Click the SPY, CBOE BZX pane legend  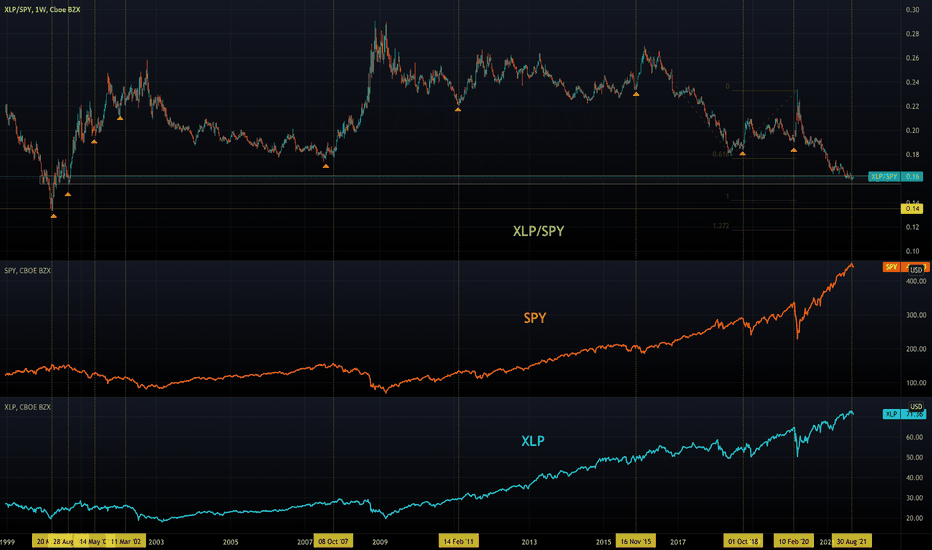coord(27,271)
